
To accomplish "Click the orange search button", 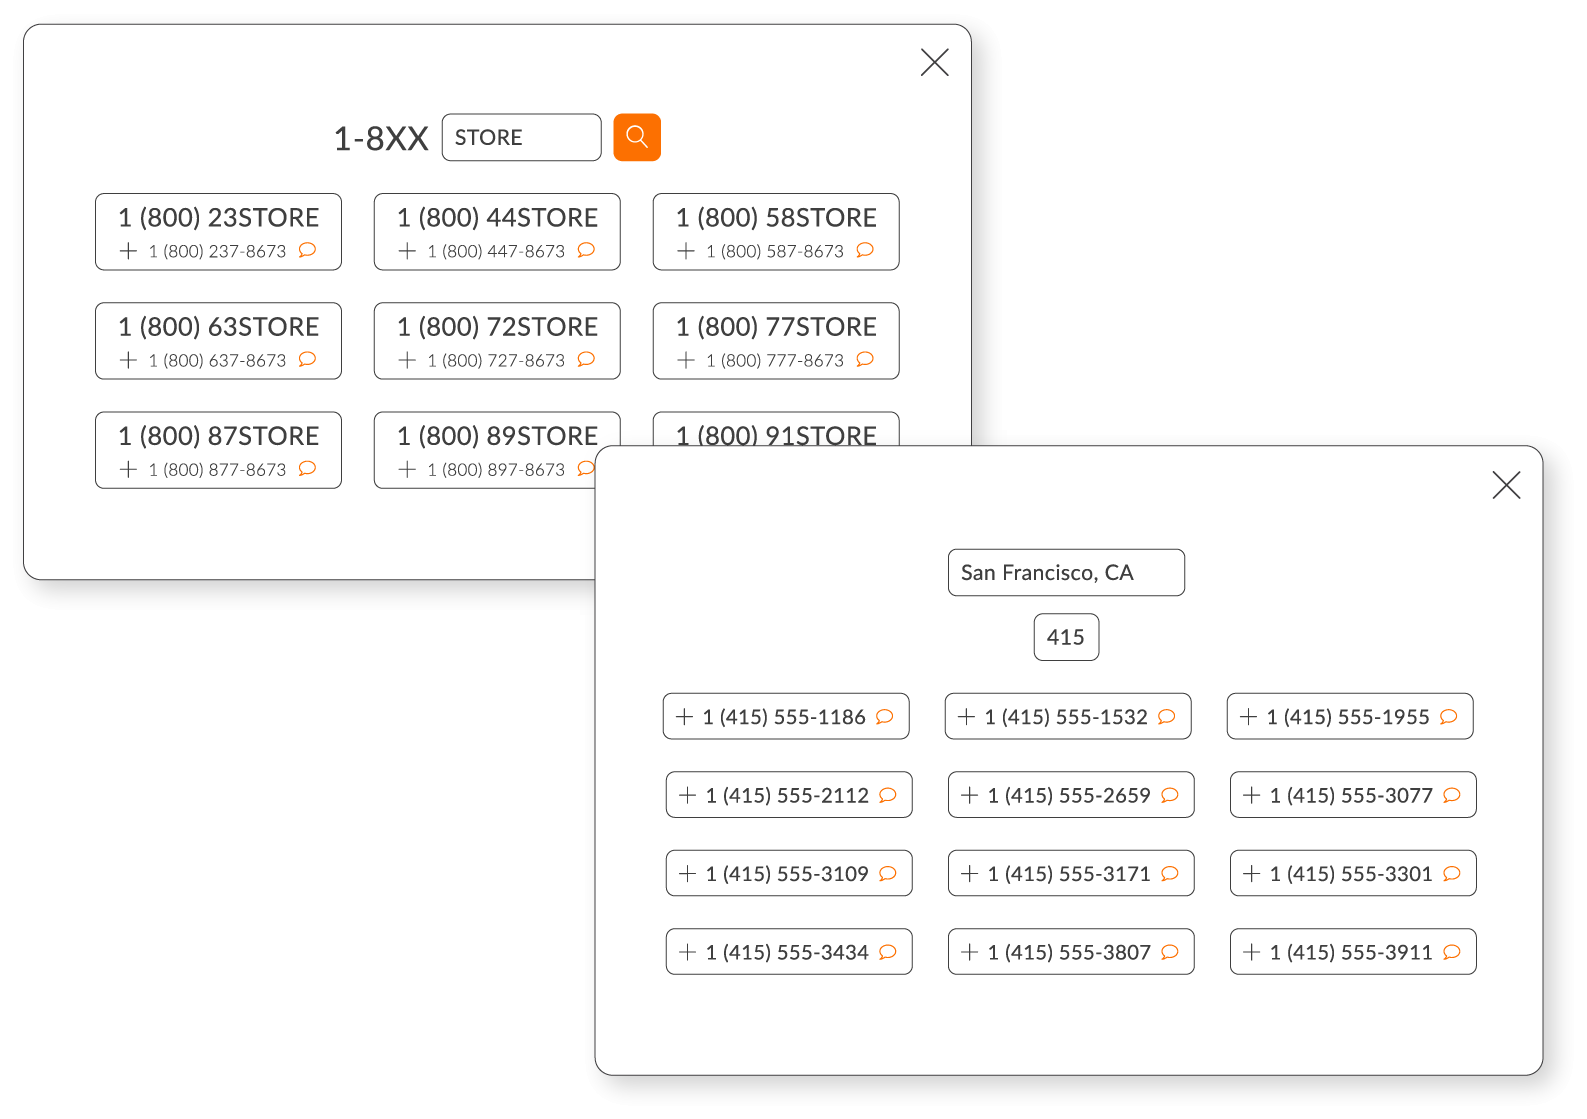I will coord(636,137).
